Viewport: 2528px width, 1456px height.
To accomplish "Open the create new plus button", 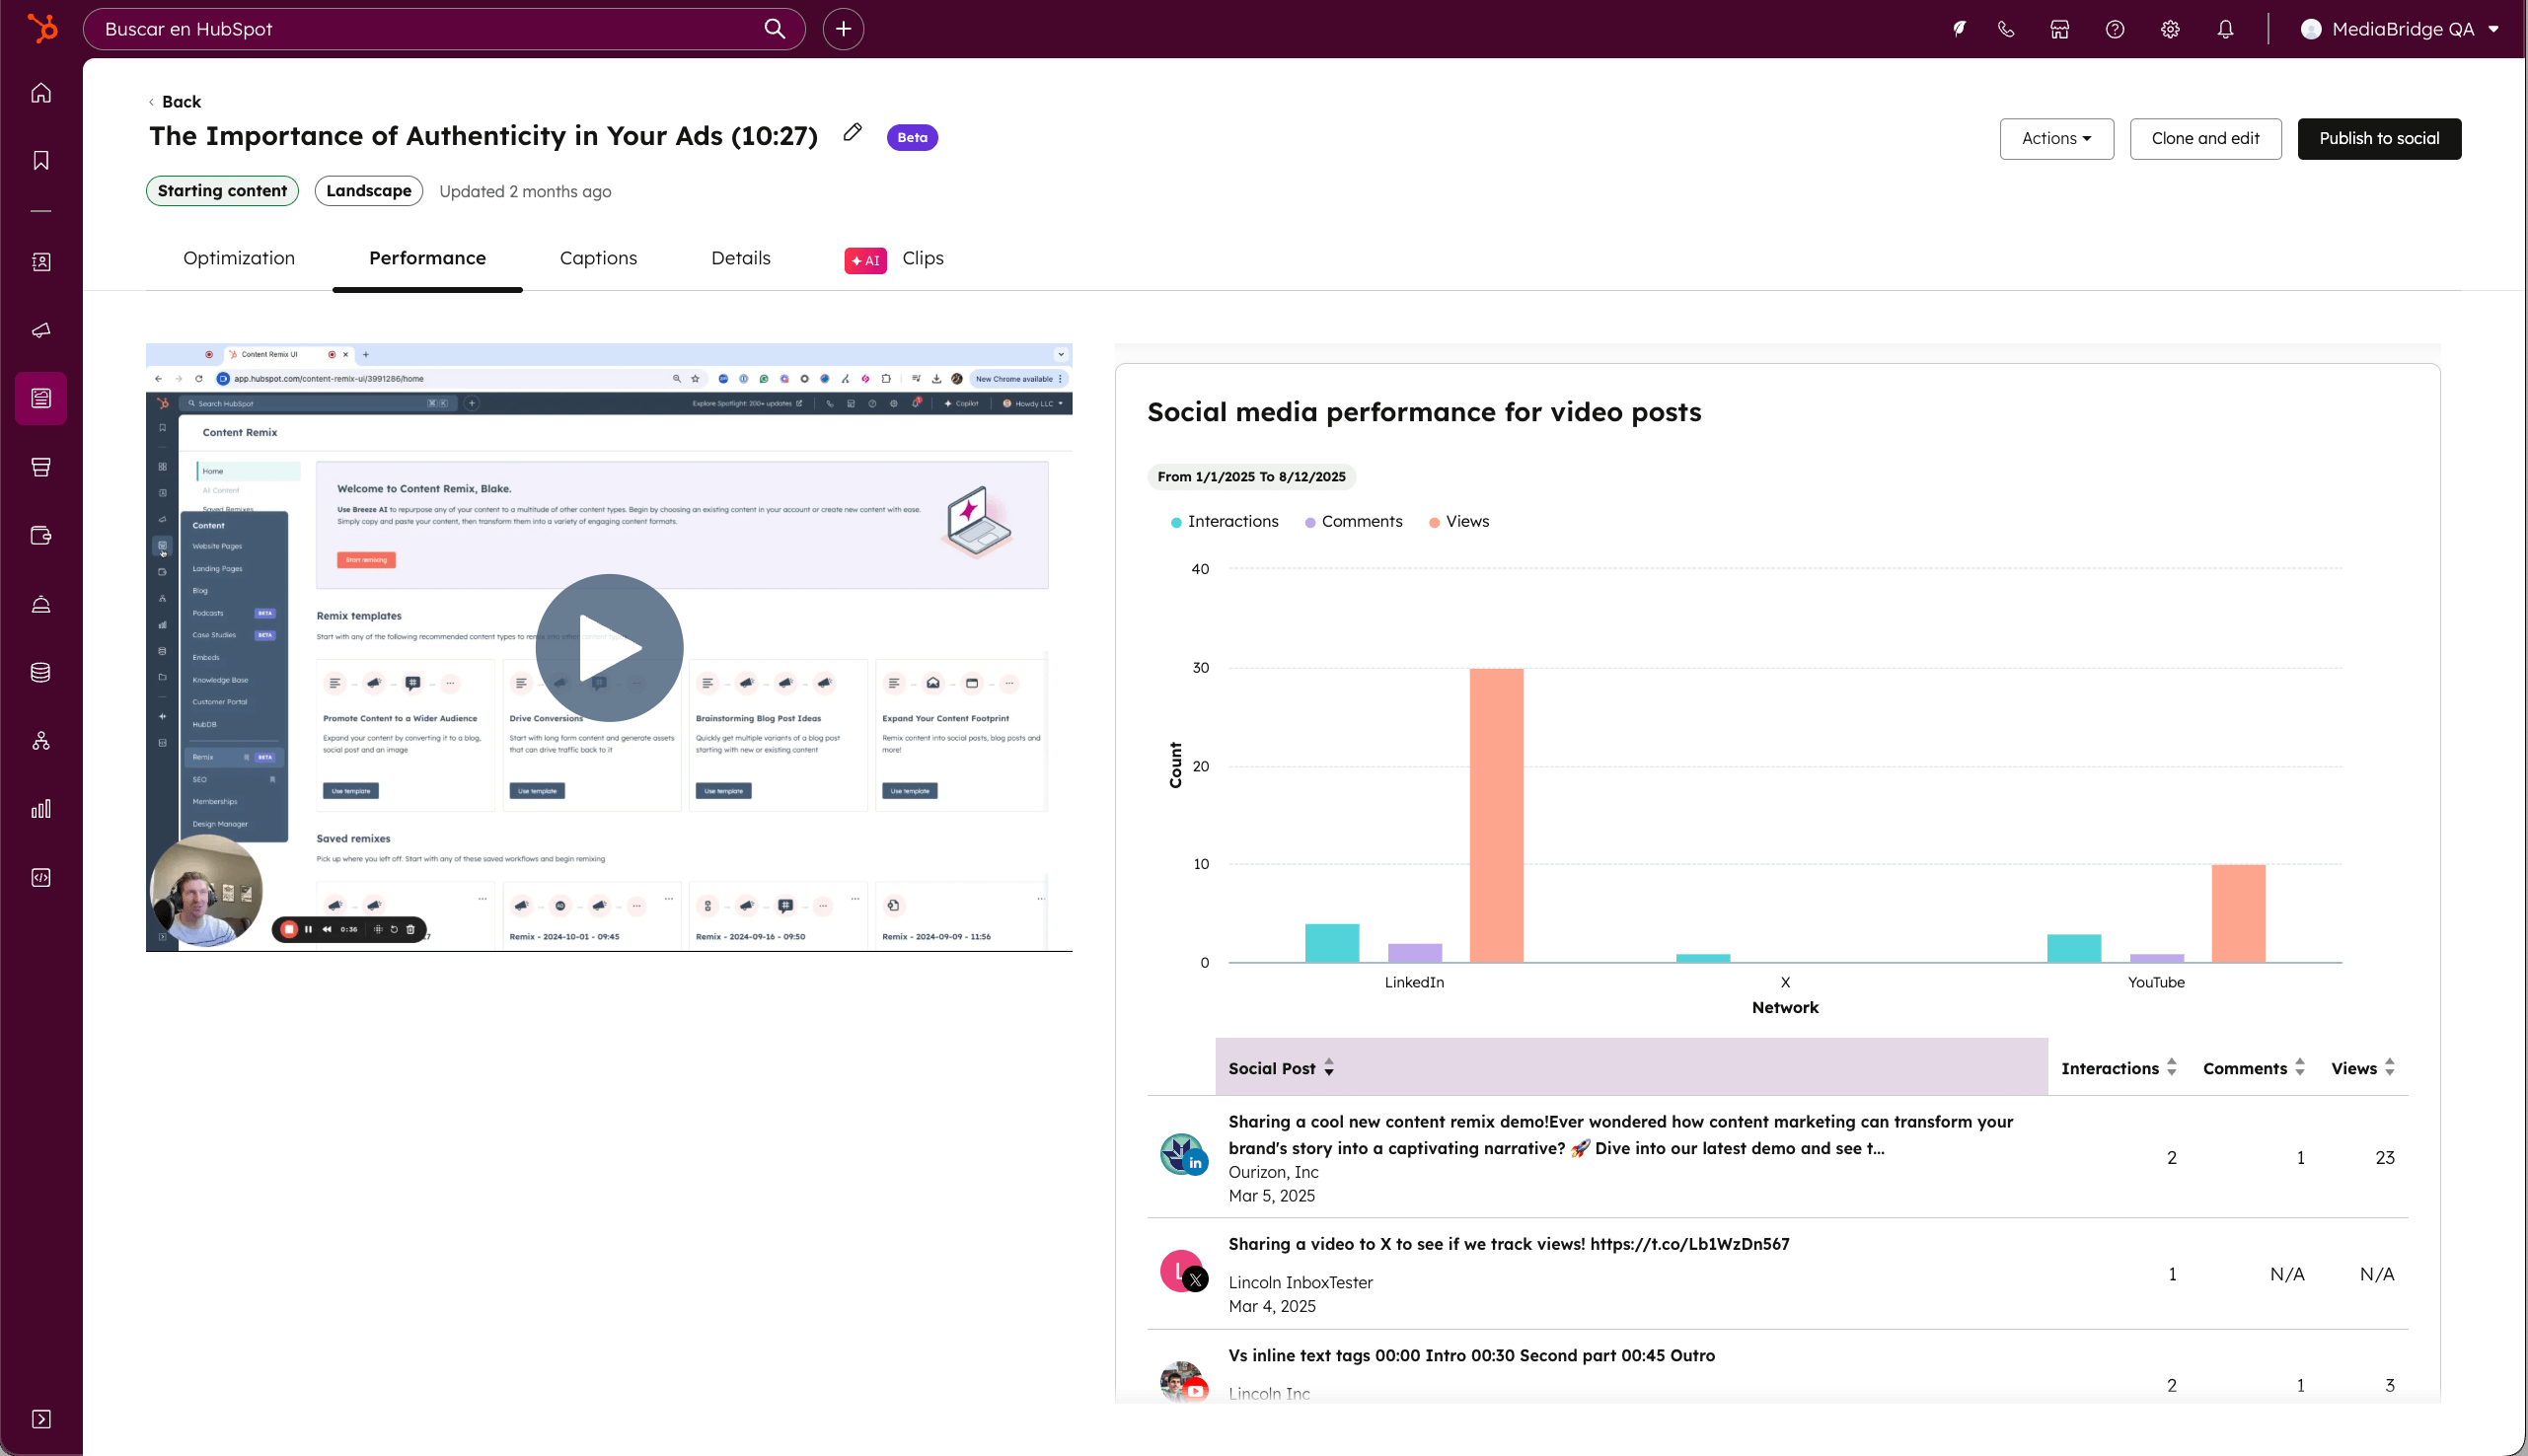I will click(x=843, y=29).
